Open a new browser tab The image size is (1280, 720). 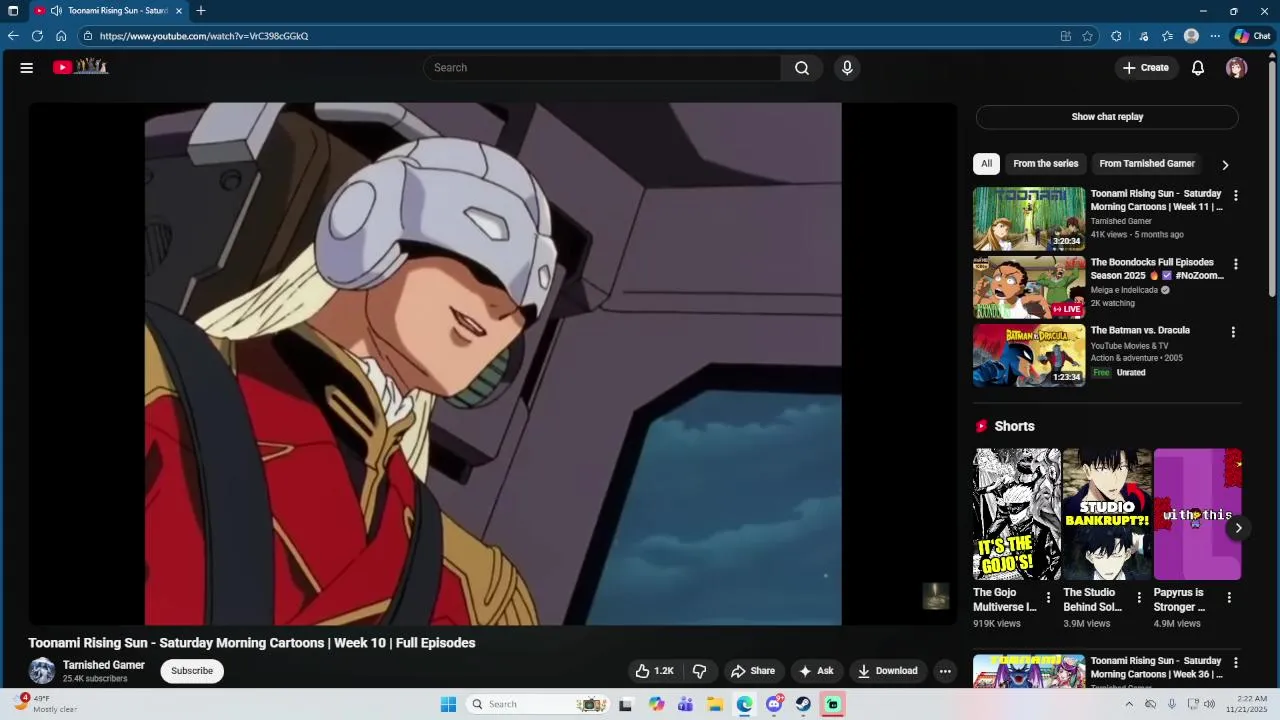201,11
